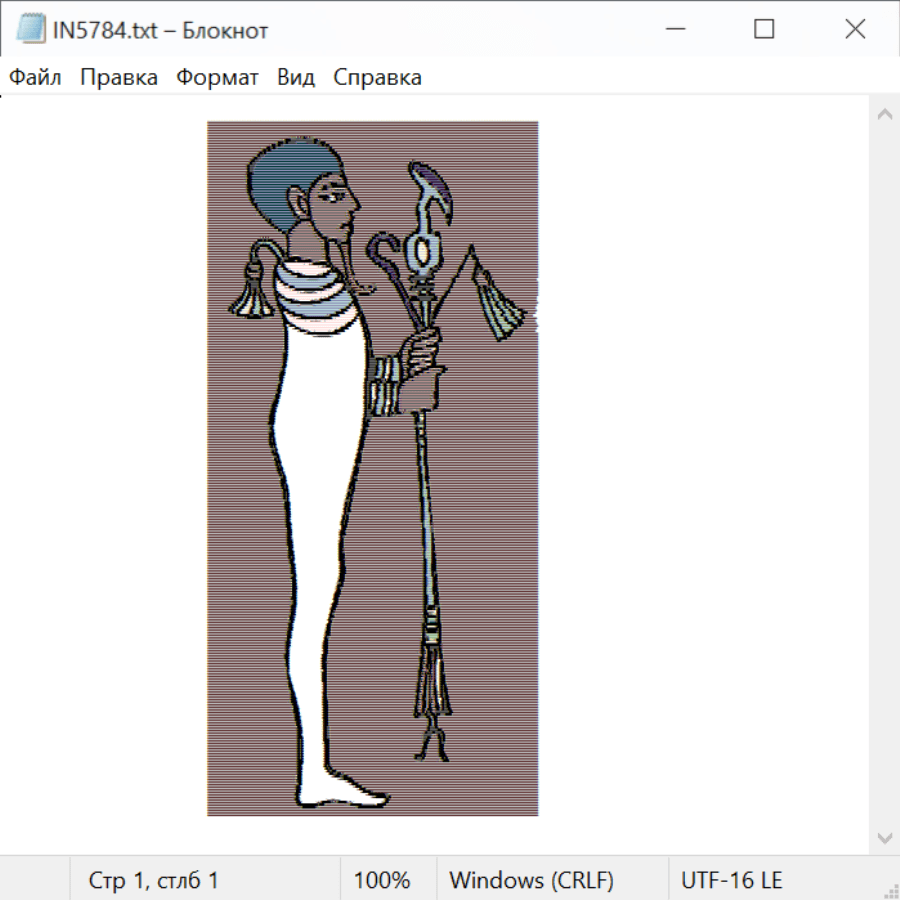Maximize the Блокнот window
Image resolution: width=900 pixels, height=900 pixels.
pos(764,30)
